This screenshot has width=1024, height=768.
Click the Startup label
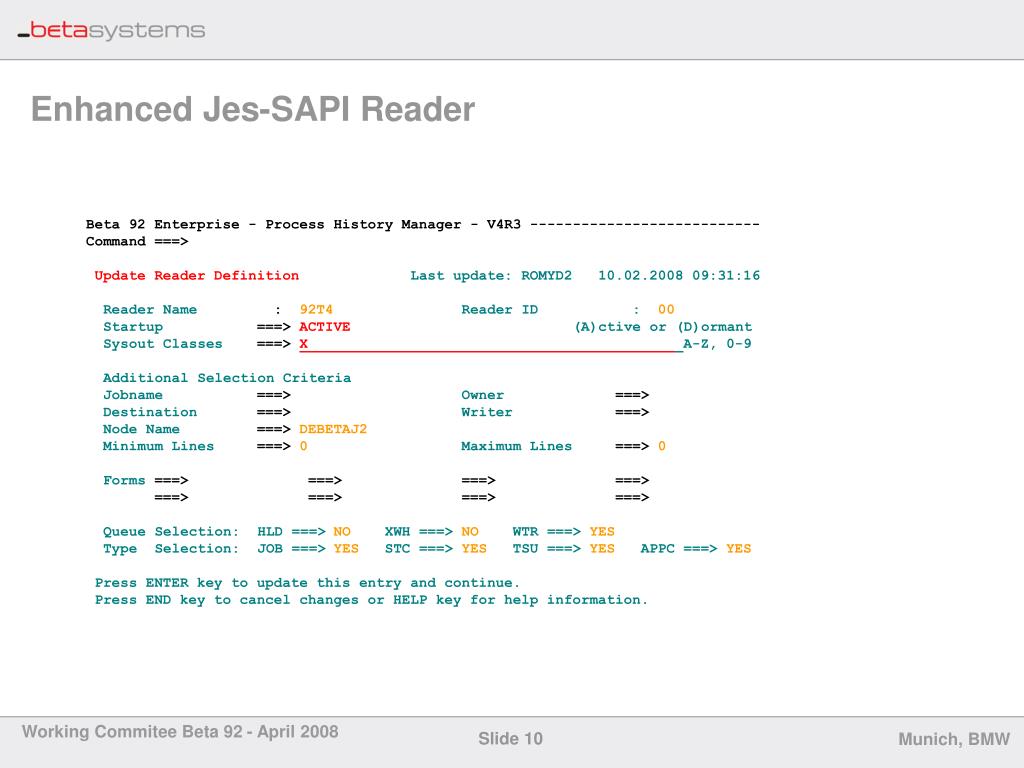[x=133, y=327]
